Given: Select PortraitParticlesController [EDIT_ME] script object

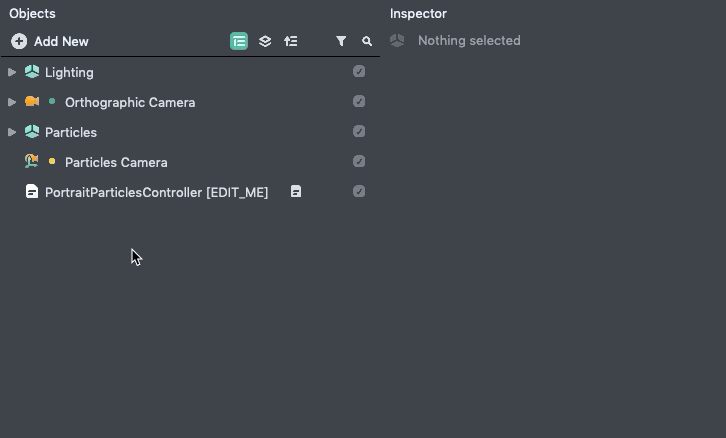Looking at the screenshot, I should pyautogui.click(x=156, y=192).
